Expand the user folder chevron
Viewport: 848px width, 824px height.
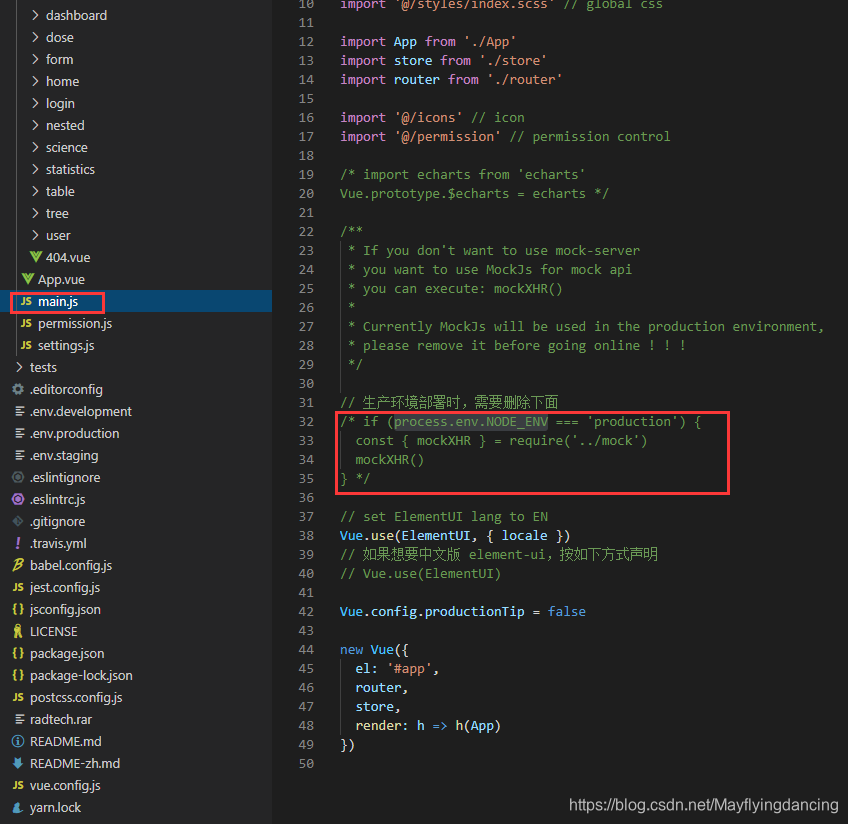tap(35, 235)
